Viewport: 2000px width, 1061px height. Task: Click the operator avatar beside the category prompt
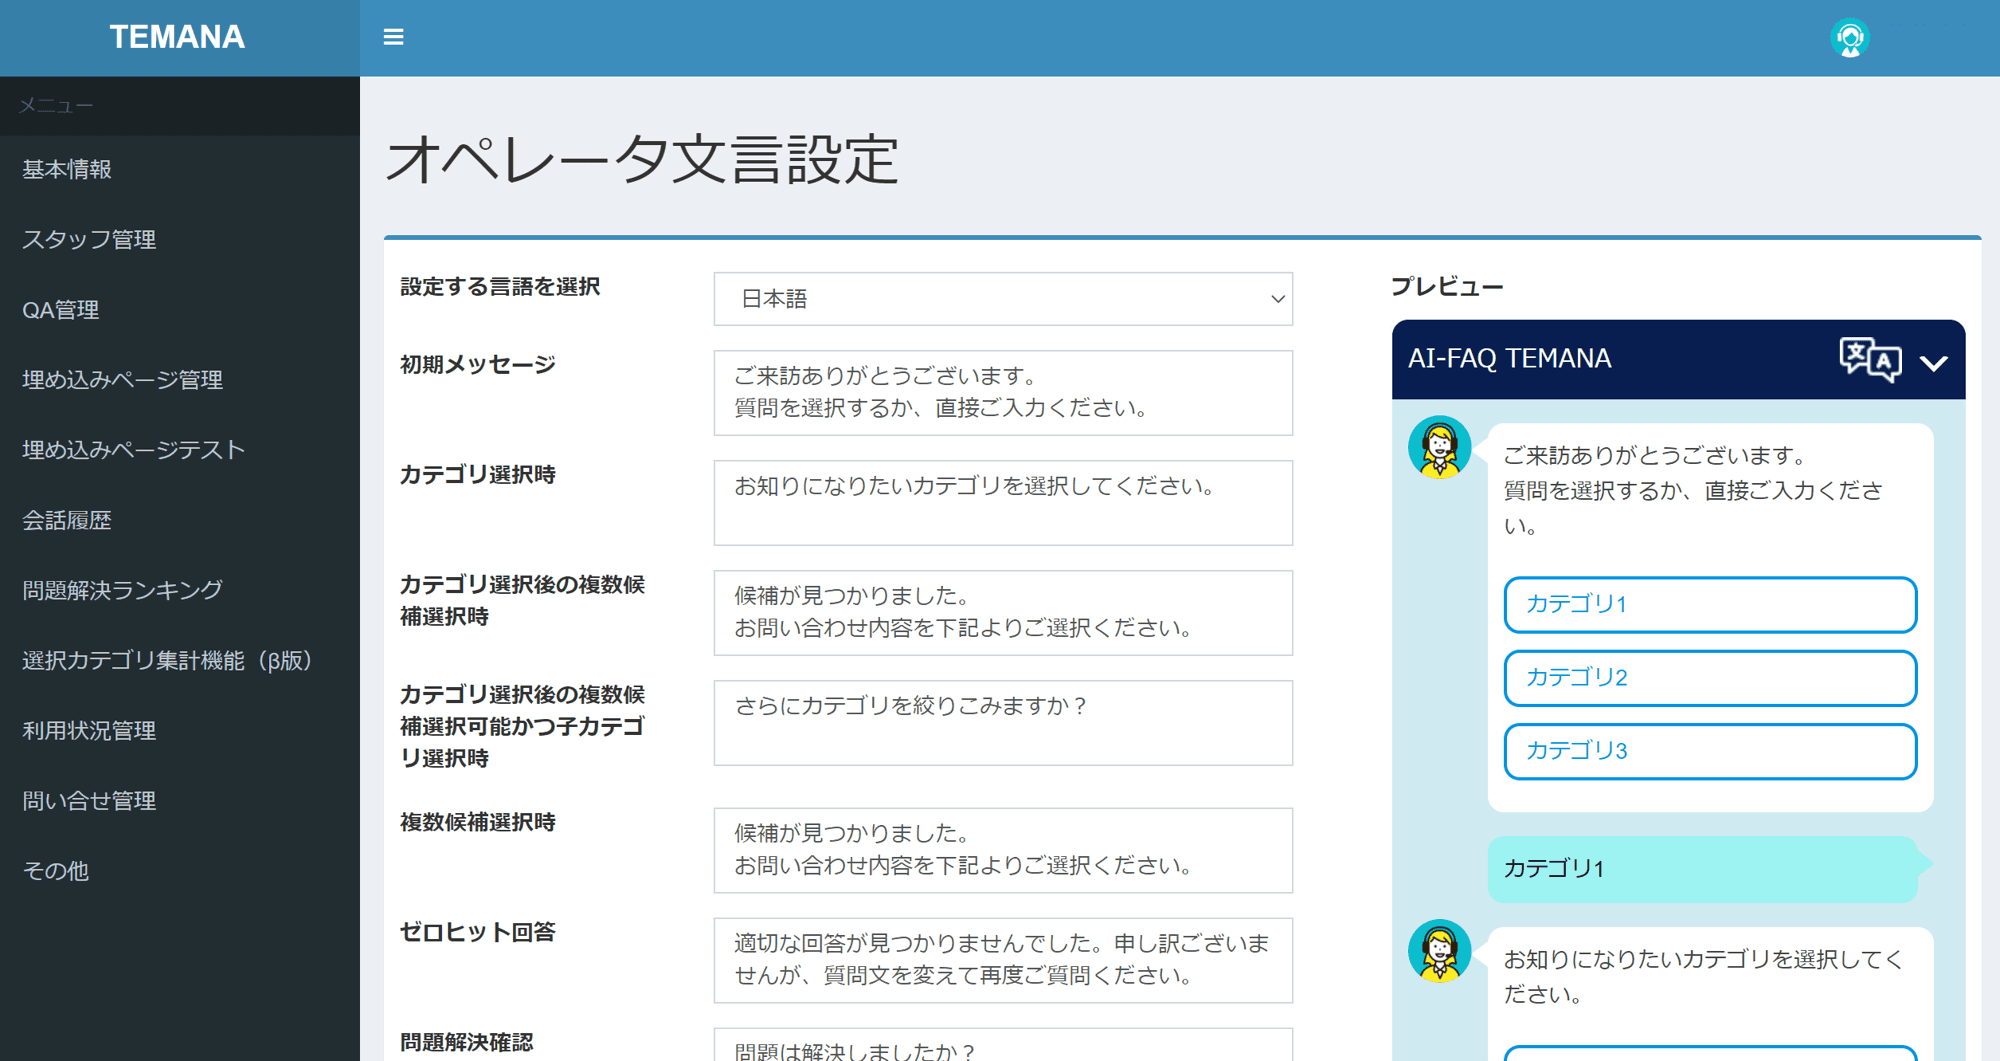1438,951
